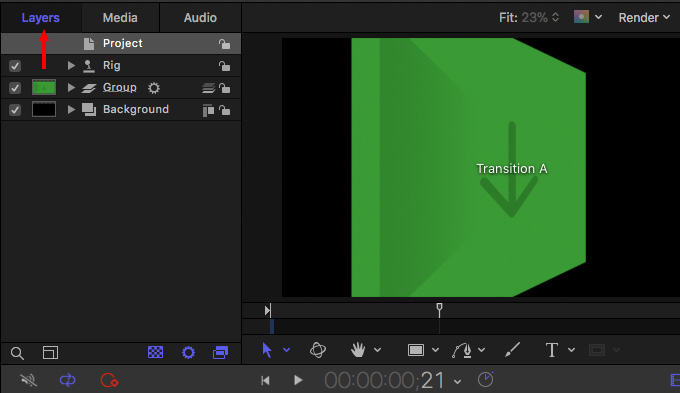Toggle the audio mute speaker button

click(x=29, y=380)
